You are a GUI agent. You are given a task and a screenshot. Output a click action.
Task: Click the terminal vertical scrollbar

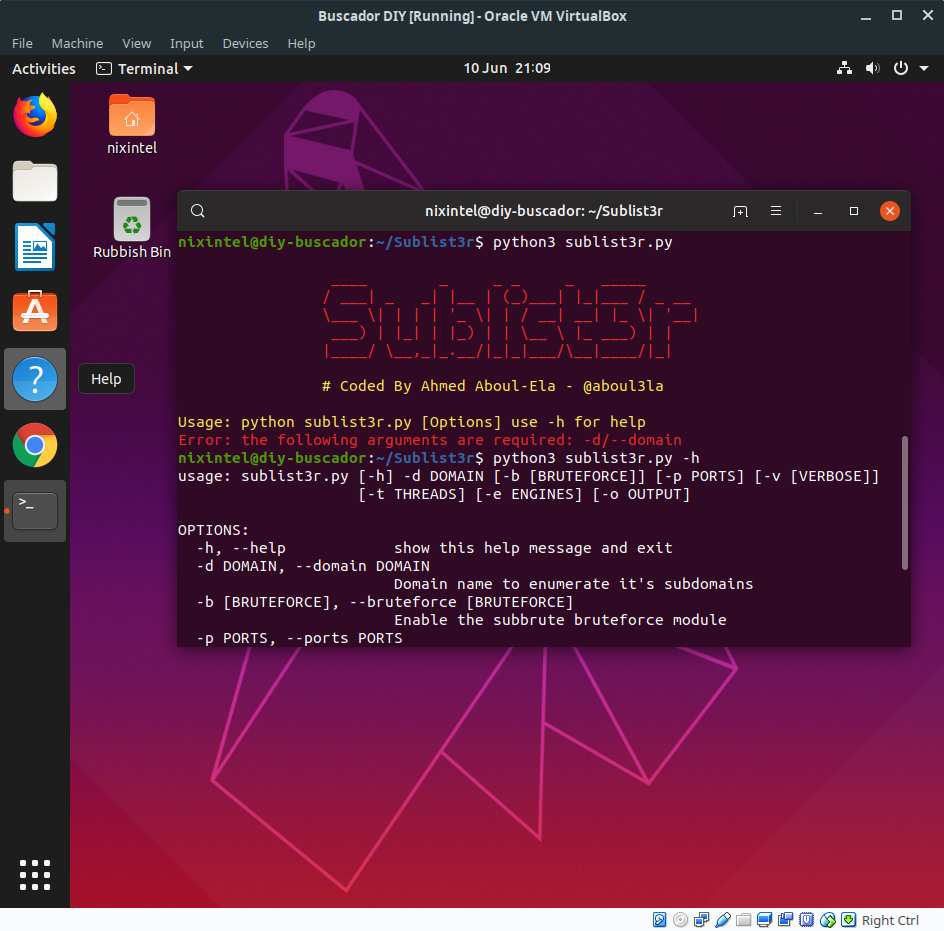coord(905,502)
